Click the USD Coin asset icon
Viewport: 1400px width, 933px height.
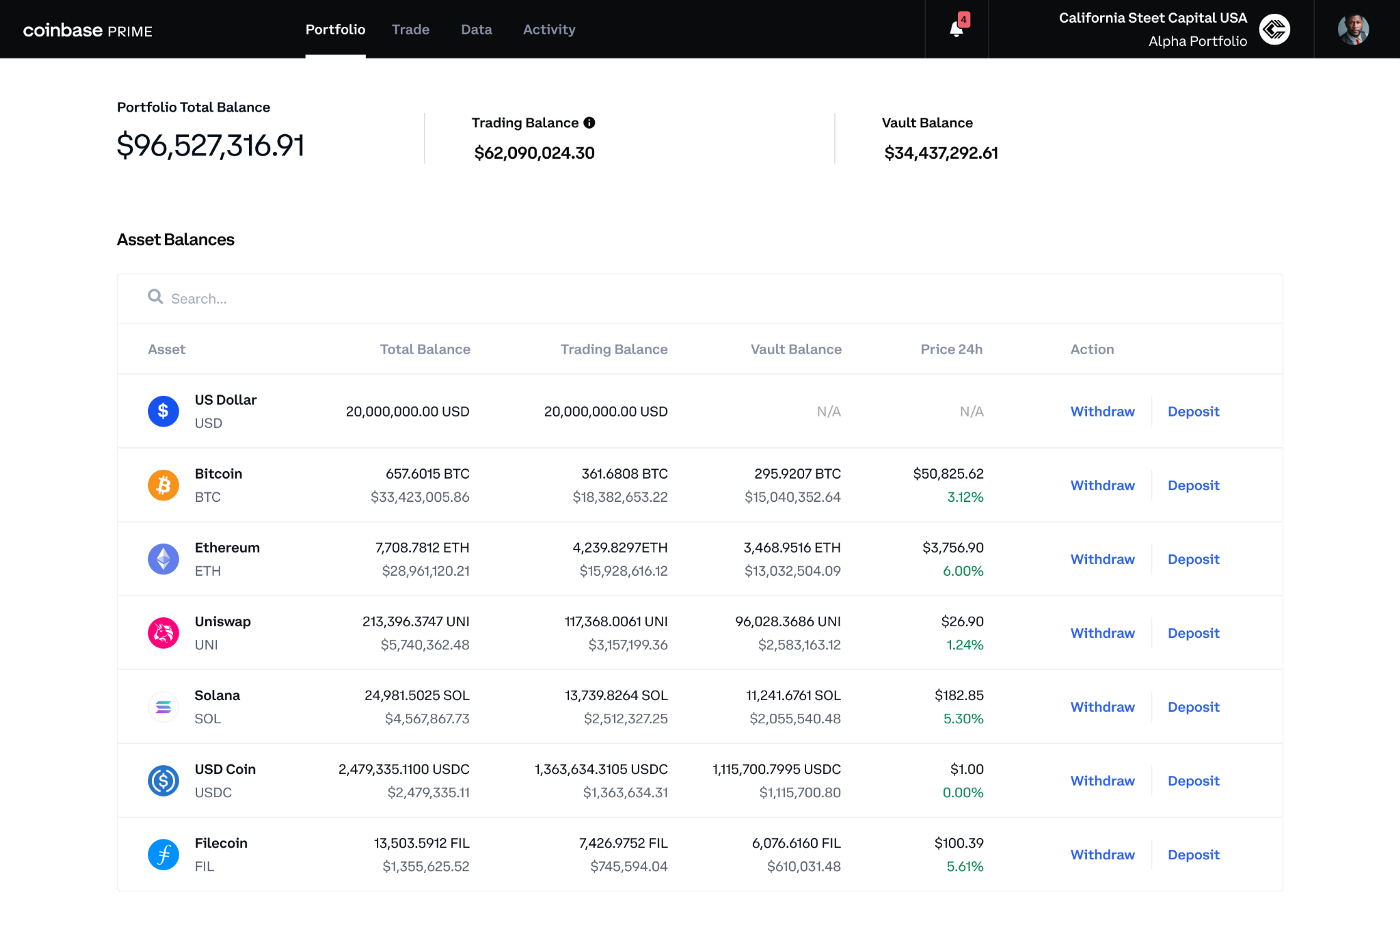pyautogui.click(x=163, y=780)
